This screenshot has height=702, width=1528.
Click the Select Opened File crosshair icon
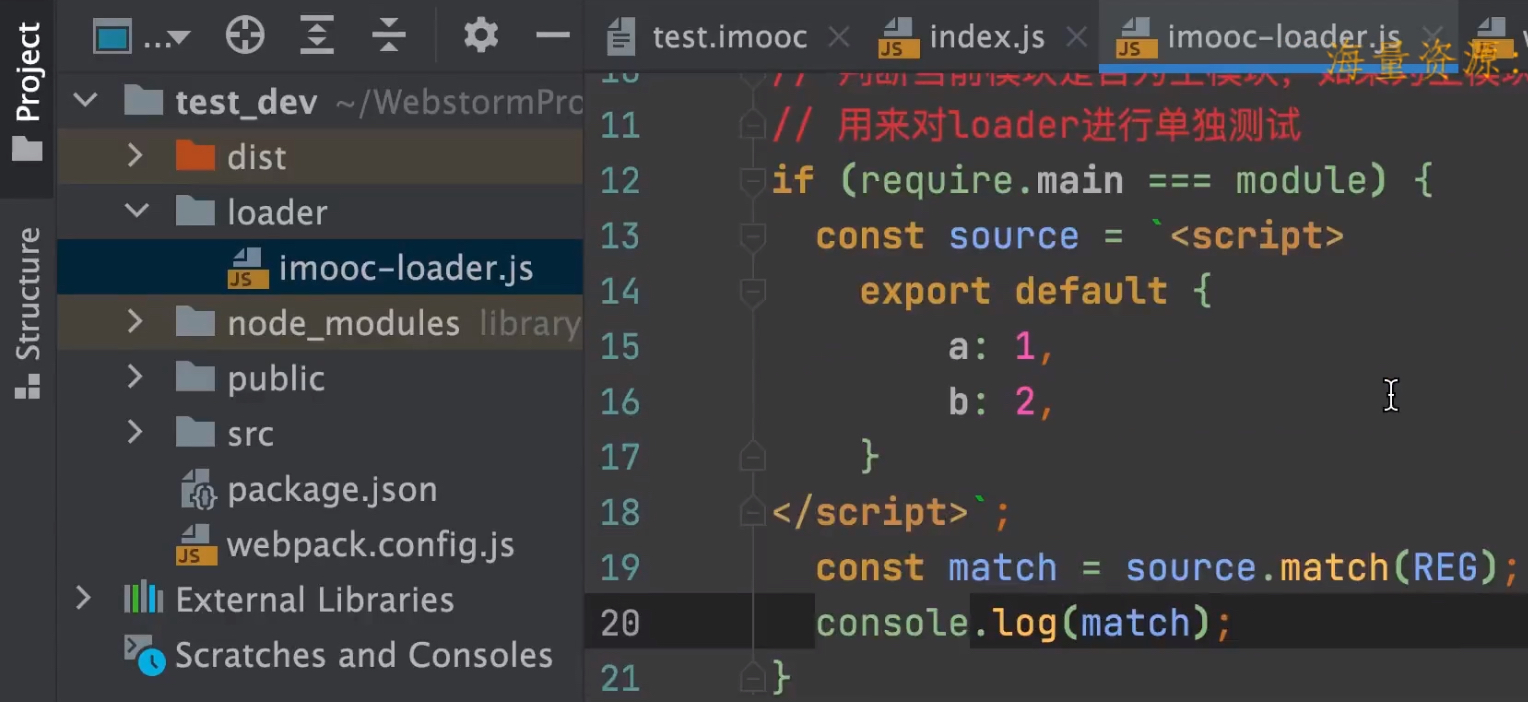245,37
